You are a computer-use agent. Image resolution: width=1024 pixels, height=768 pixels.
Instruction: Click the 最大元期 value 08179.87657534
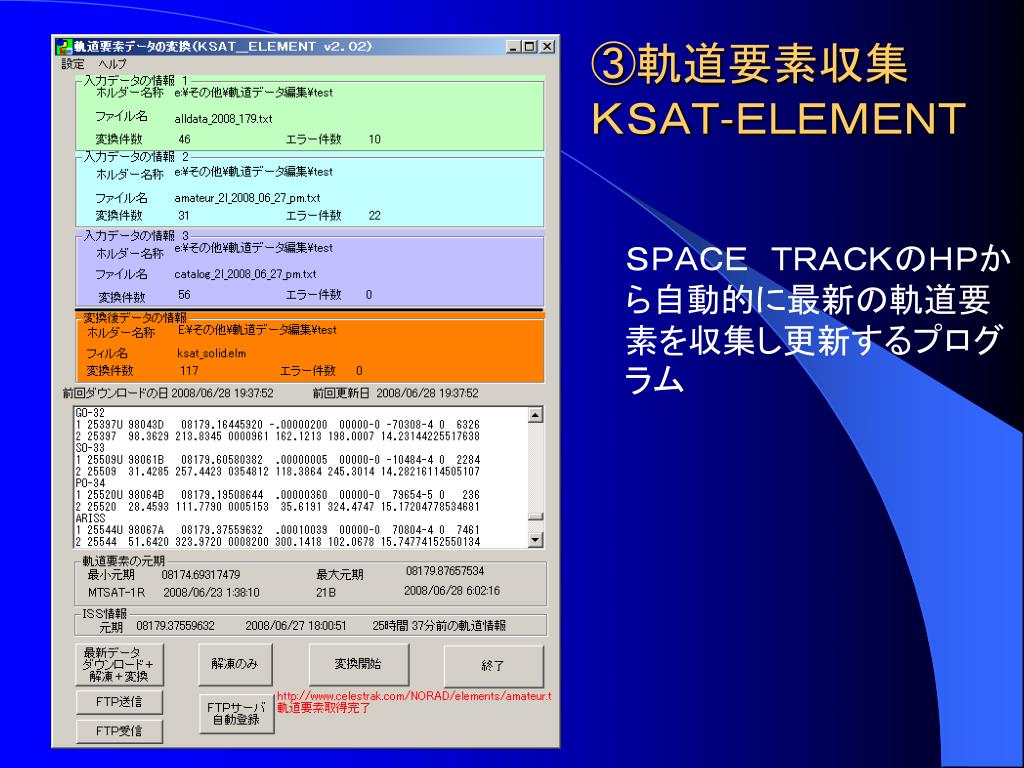coord(445,571)
